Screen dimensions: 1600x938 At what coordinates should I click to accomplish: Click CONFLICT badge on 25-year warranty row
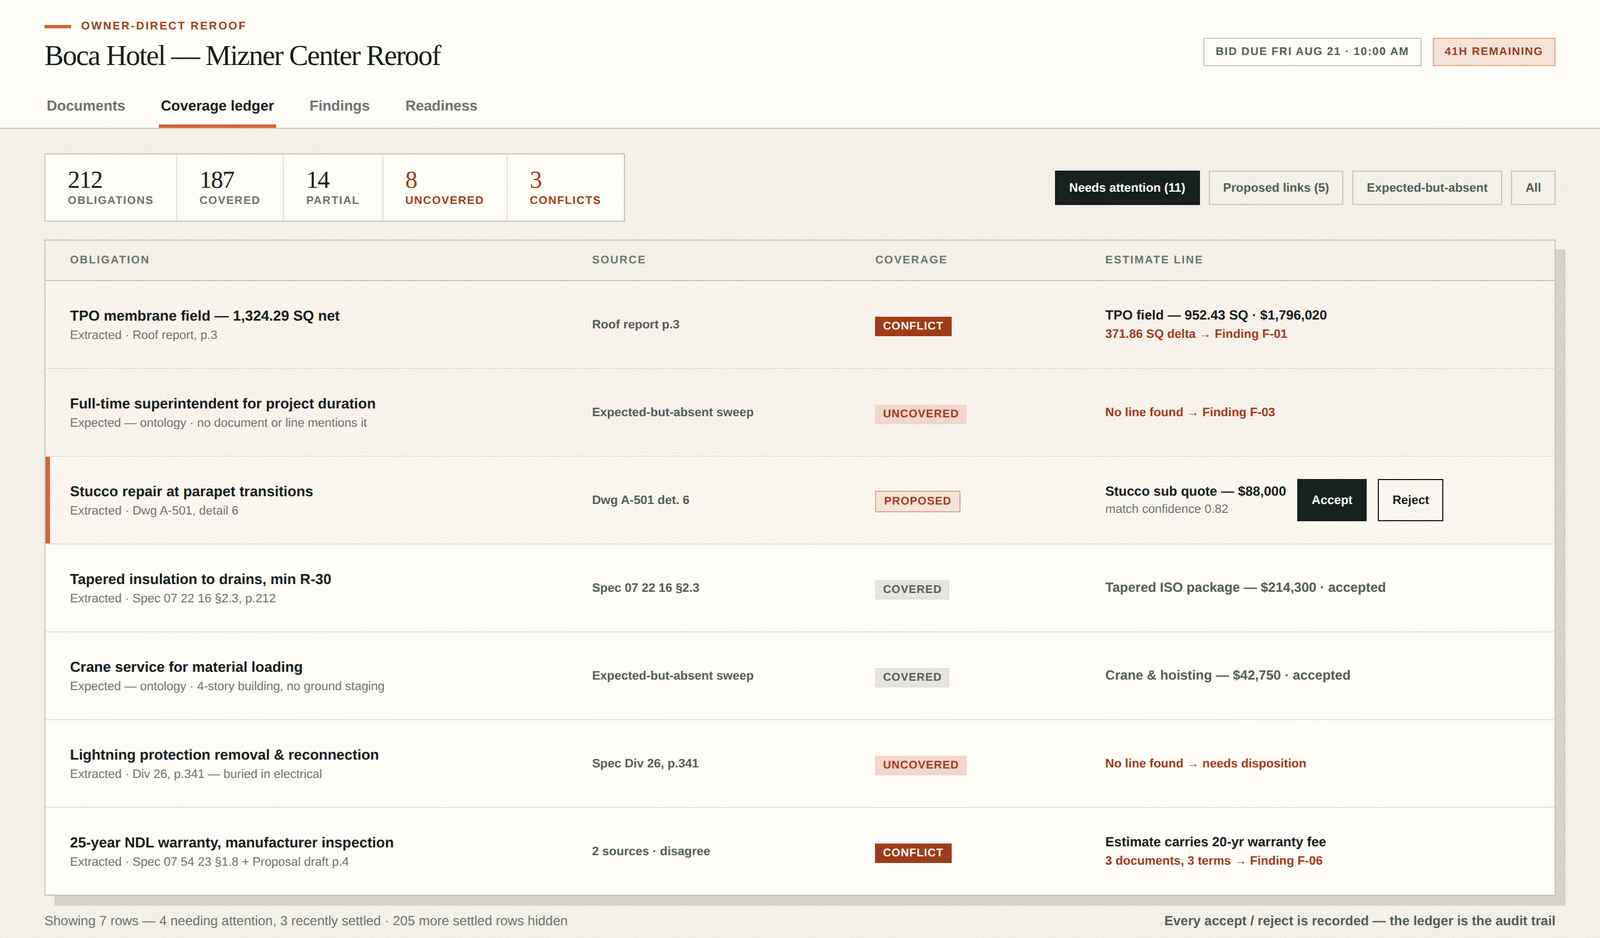913,853
